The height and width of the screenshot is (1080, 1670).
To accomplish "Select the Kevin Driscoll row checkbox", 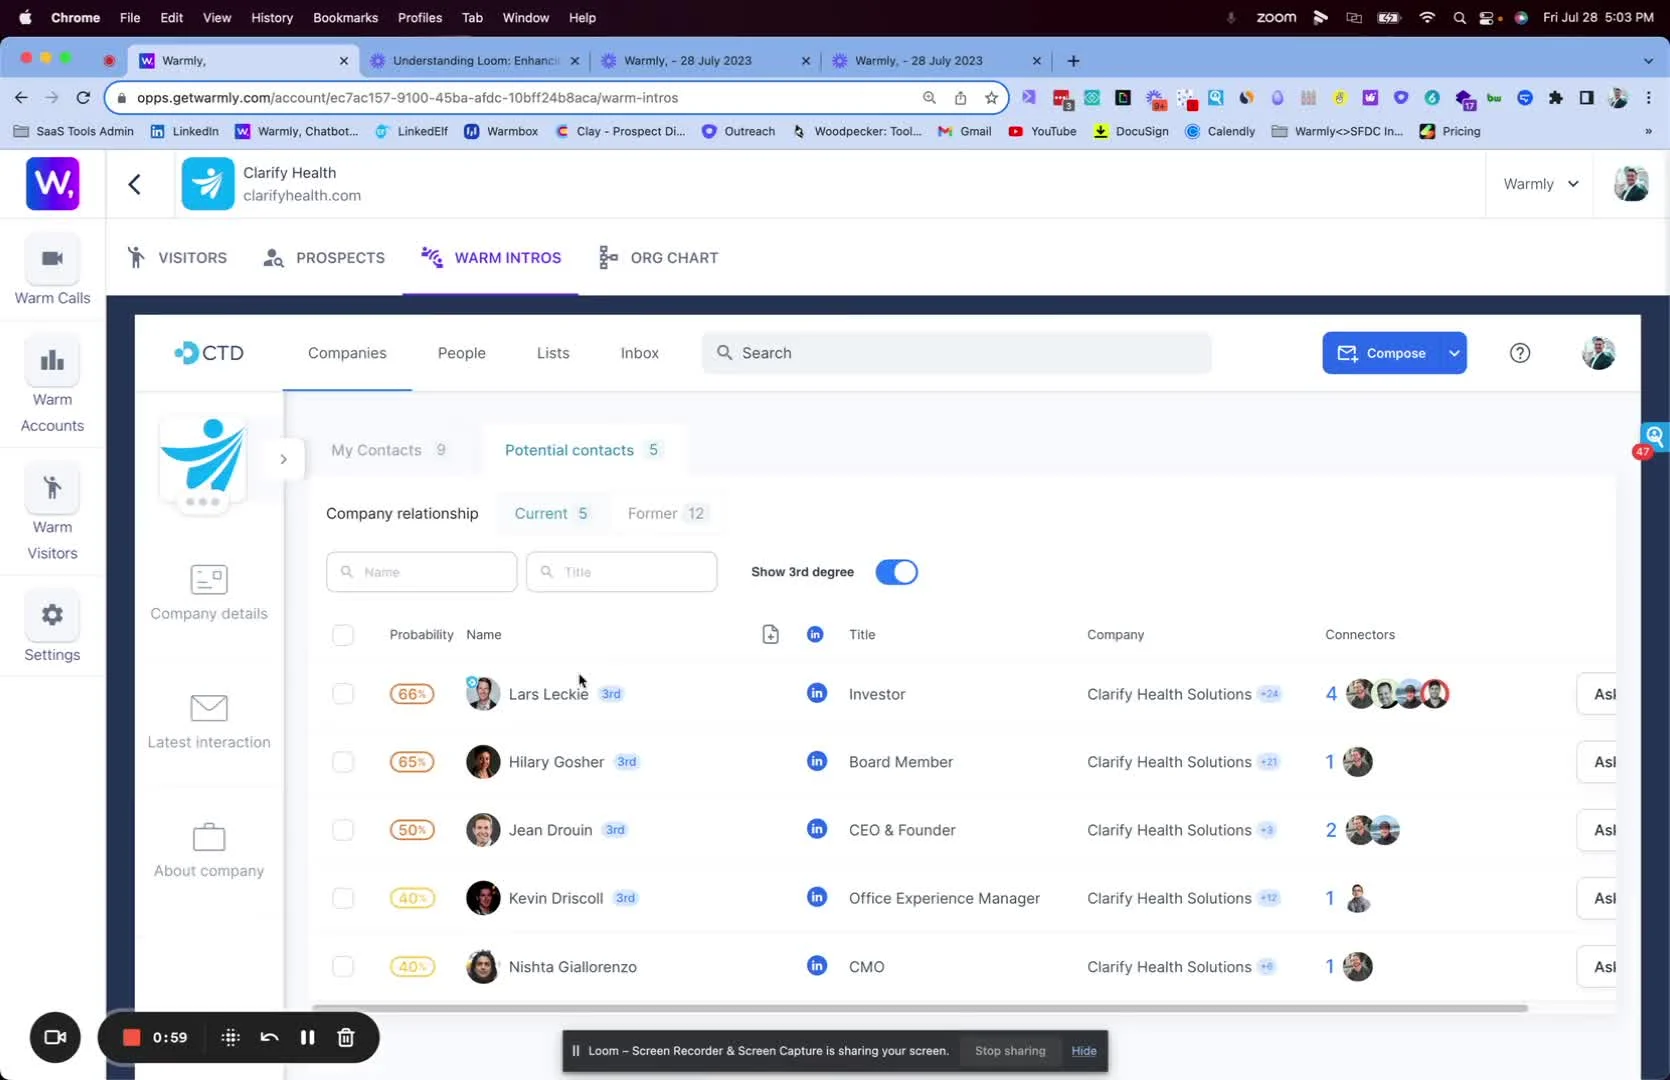I will (x=343, y=898).
